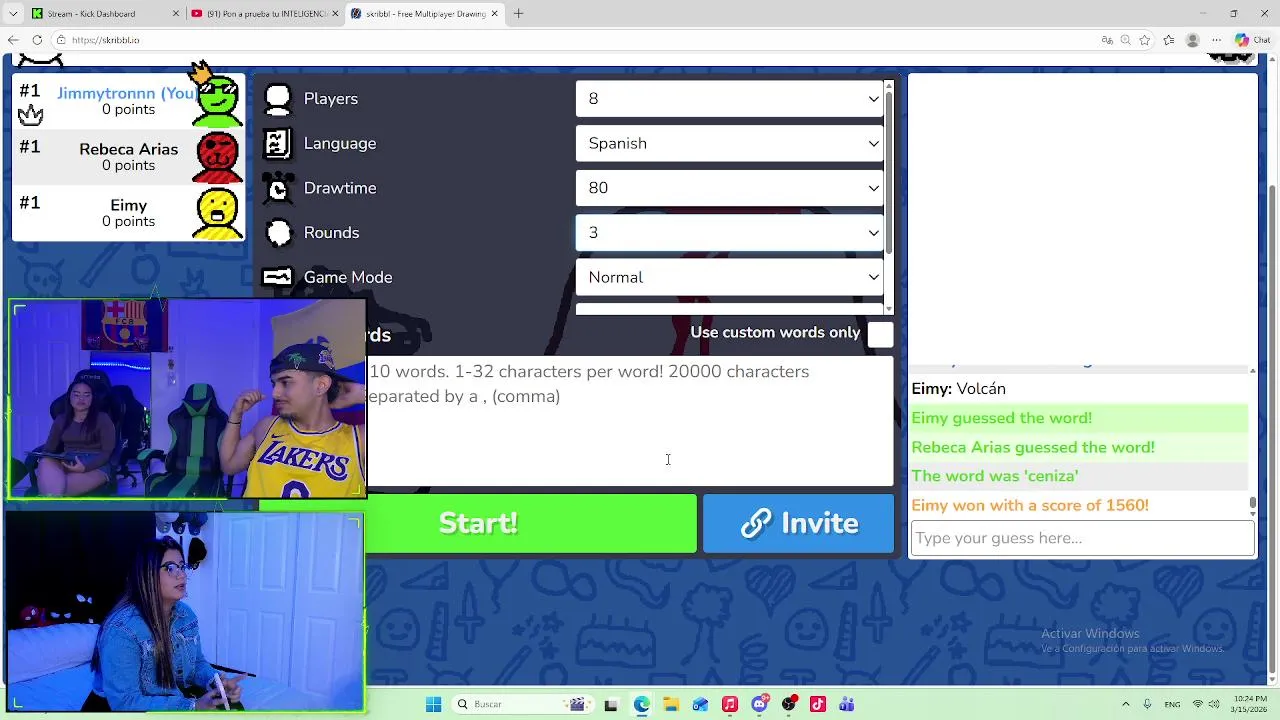
Task: Click the Jimmytronnn (You) player name
Action: [127, 93]
